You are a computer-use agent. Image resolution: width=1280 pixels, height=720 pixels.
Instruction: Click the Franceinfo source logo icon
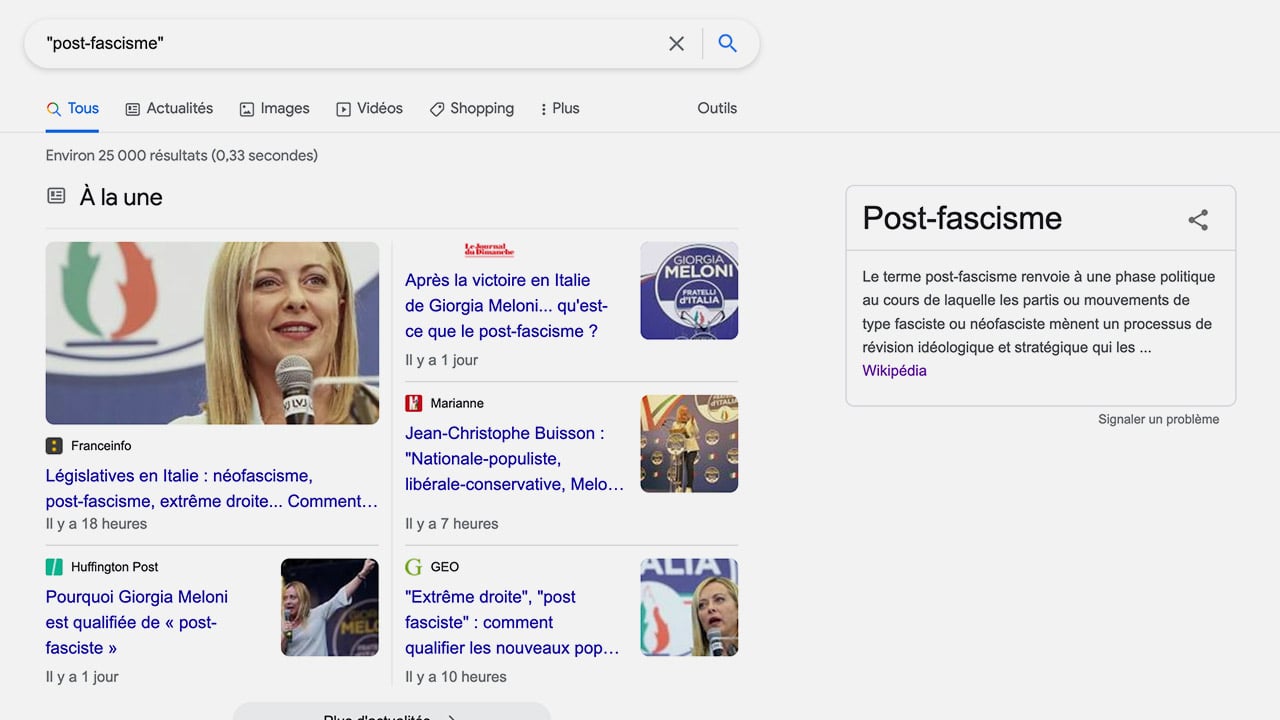pos(54,446)
